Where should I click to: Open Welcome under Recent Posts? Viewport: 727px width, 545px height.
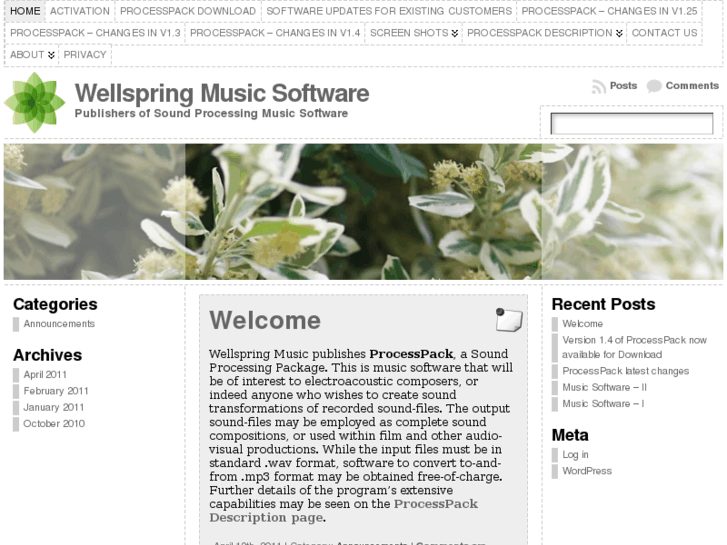[x=582, y=324]
